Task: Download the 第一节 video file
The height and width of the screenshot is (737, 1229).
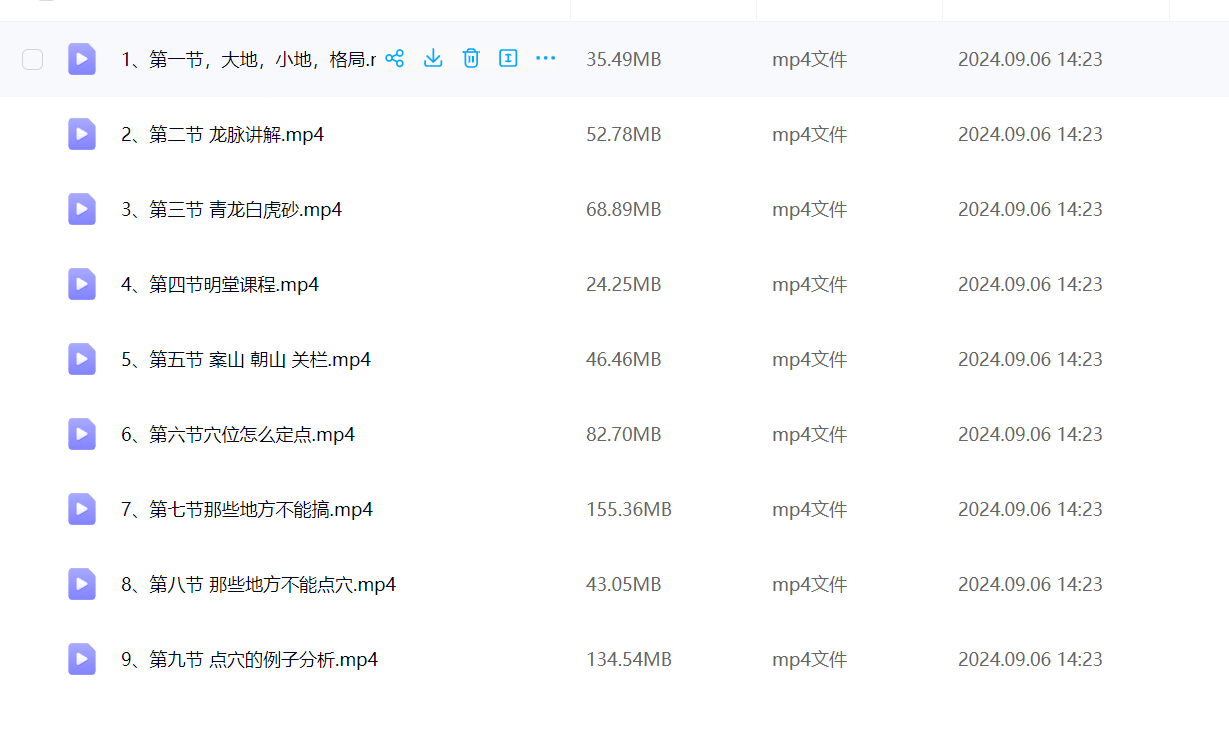Action: click(433, 58)
